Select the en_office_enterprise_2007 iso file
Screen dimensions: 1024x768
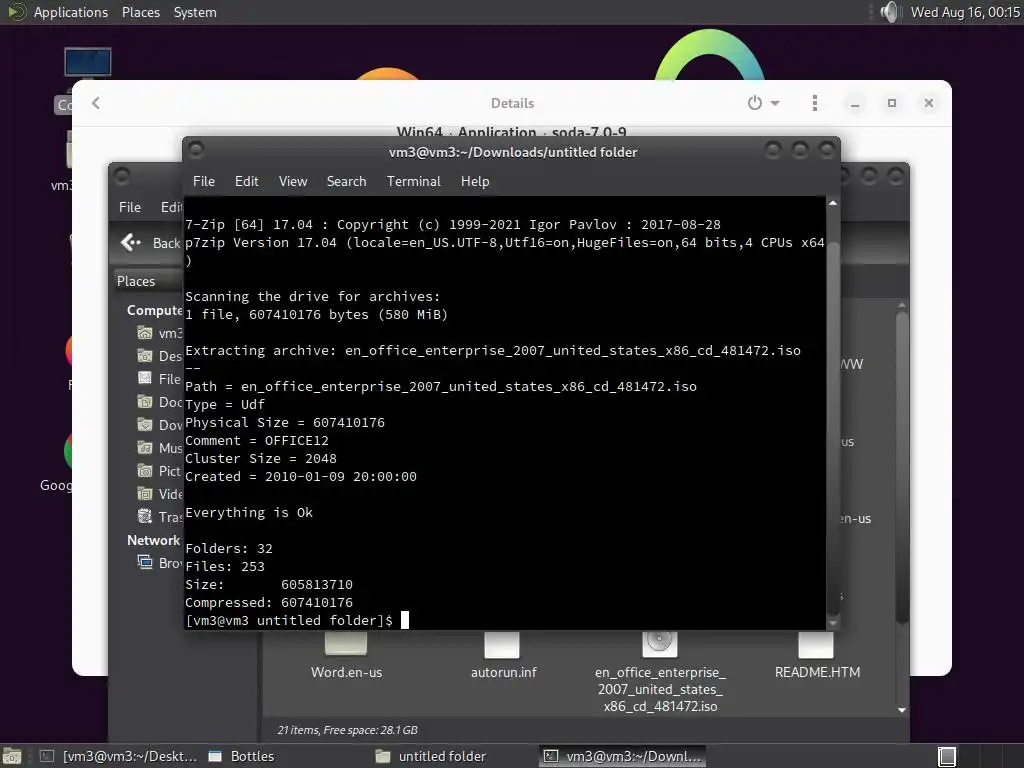(x=660, y=673)
